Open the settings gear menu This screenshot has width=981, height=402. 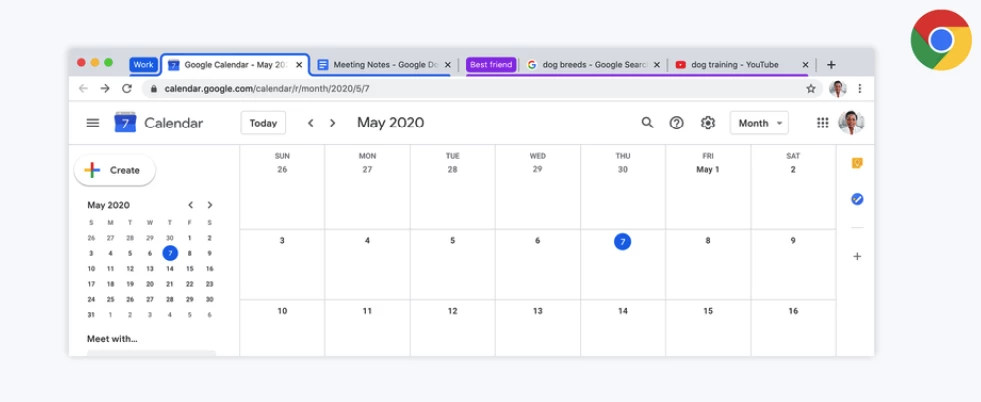(x=708, y=123)
